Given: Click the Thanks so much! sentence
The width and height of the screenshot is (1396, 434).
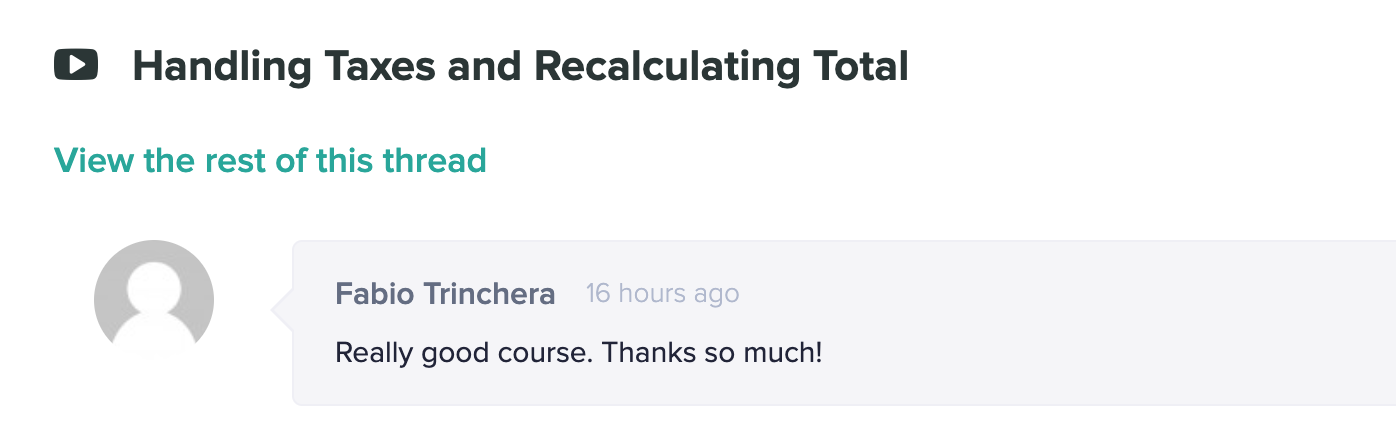Looking at the screenshot, I should coord(712,353).
